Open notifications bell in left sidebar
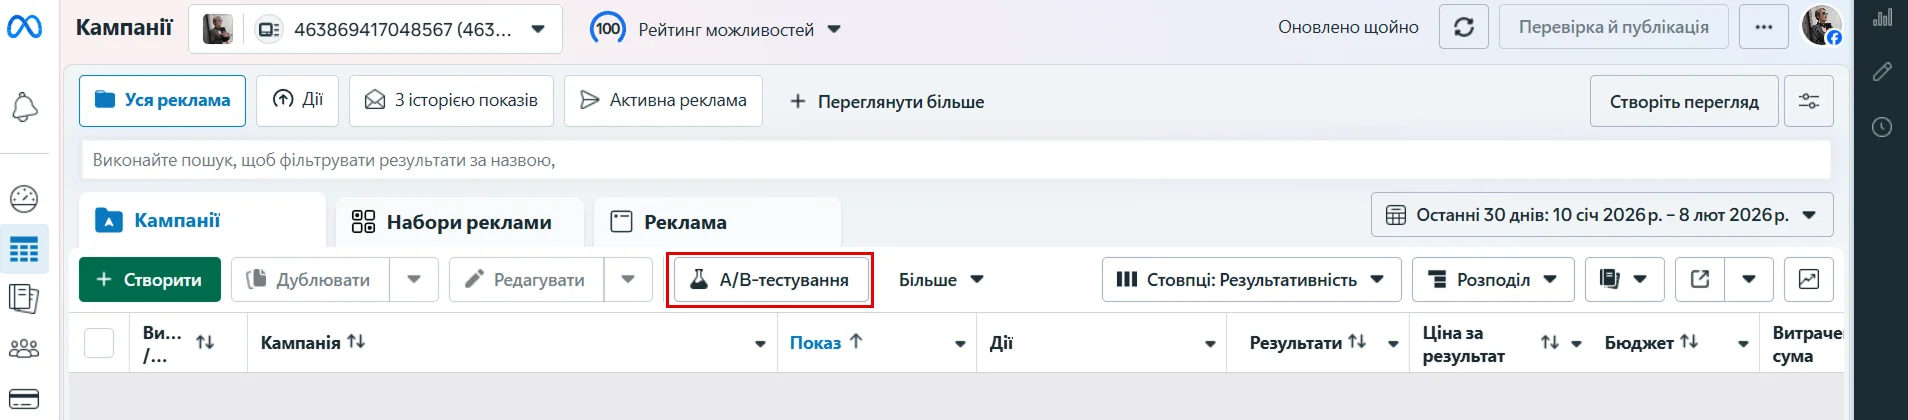Viewport: 1908px width, 420px height. pyautogui.click(x=24, y=107)
